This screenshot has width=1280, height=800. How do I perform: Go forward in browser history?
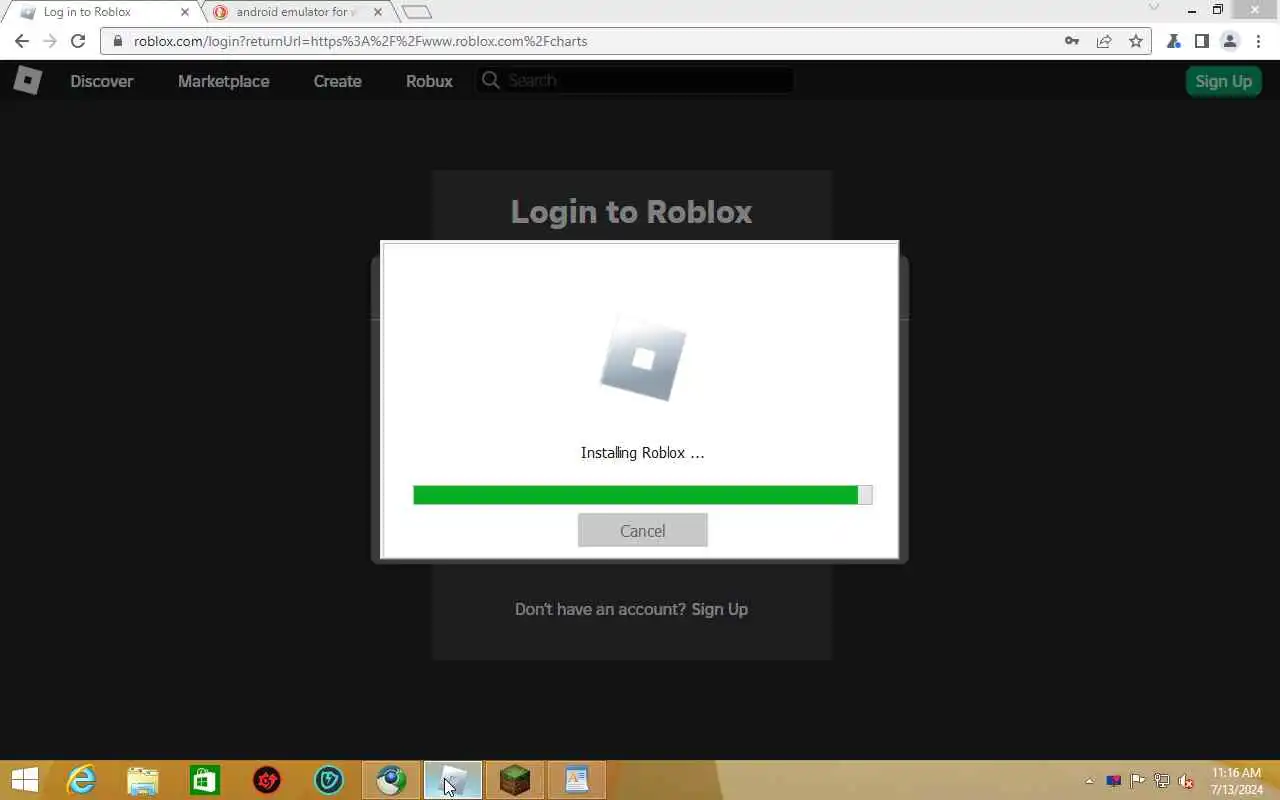tap(50, 41)
